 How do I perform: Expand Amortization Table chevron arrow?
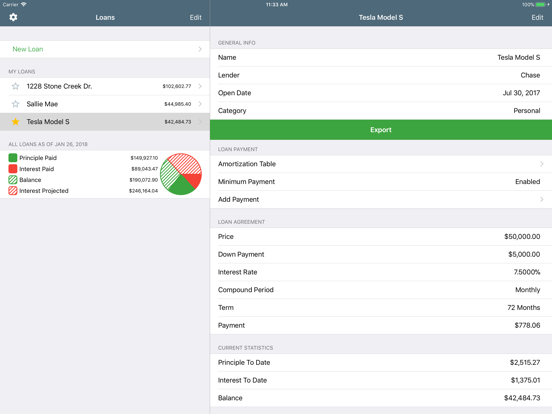(541, 164)
